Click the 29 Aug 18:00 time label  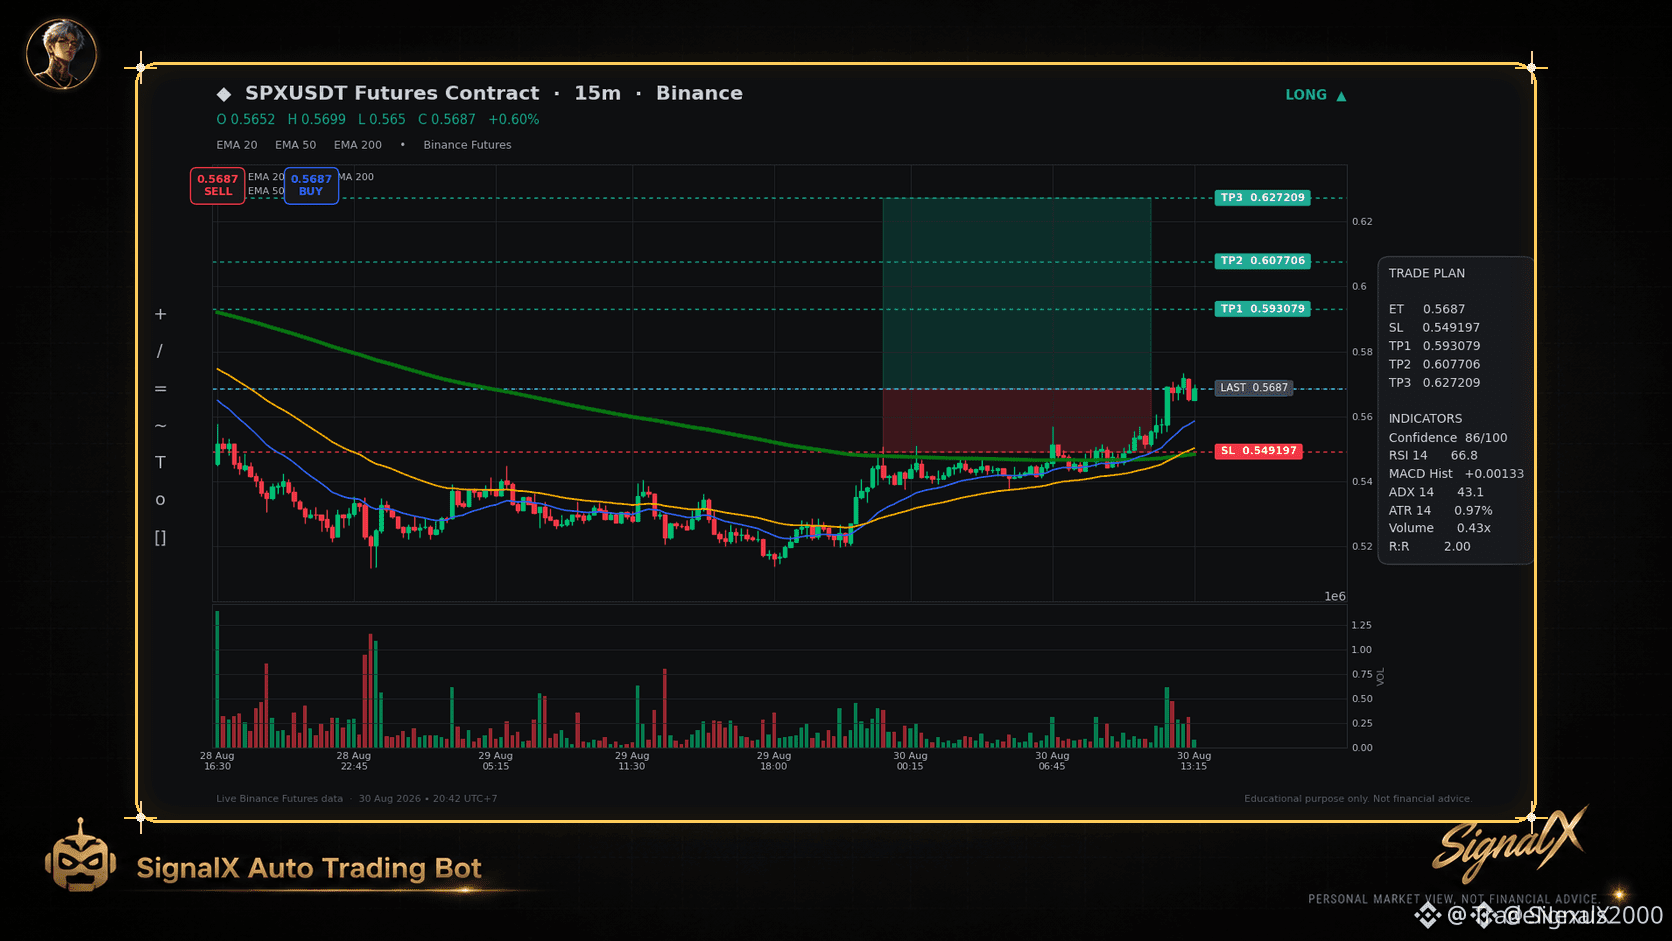774,761
